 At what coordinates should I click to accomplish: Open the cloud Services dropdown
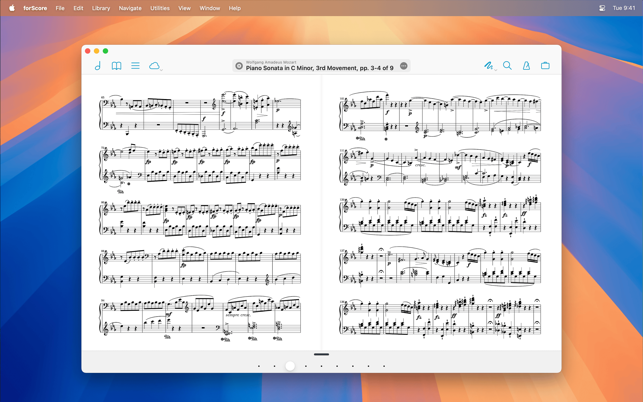(x=155, y=66)
